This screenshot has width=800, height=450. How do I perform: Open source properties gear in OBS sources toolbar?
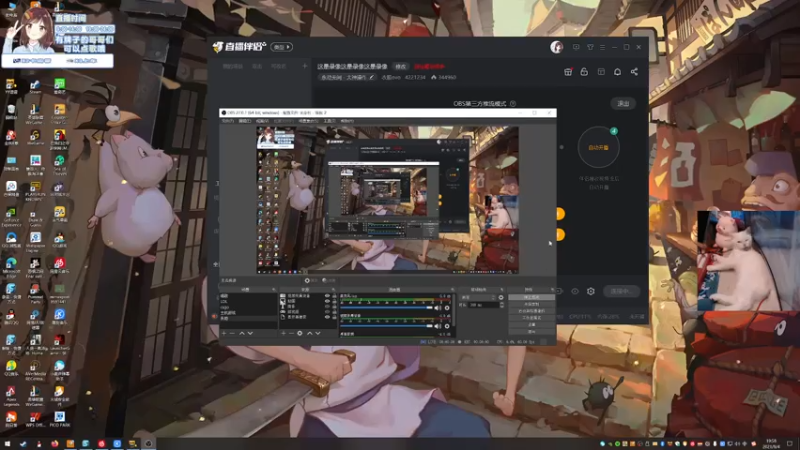click(299, 333)
